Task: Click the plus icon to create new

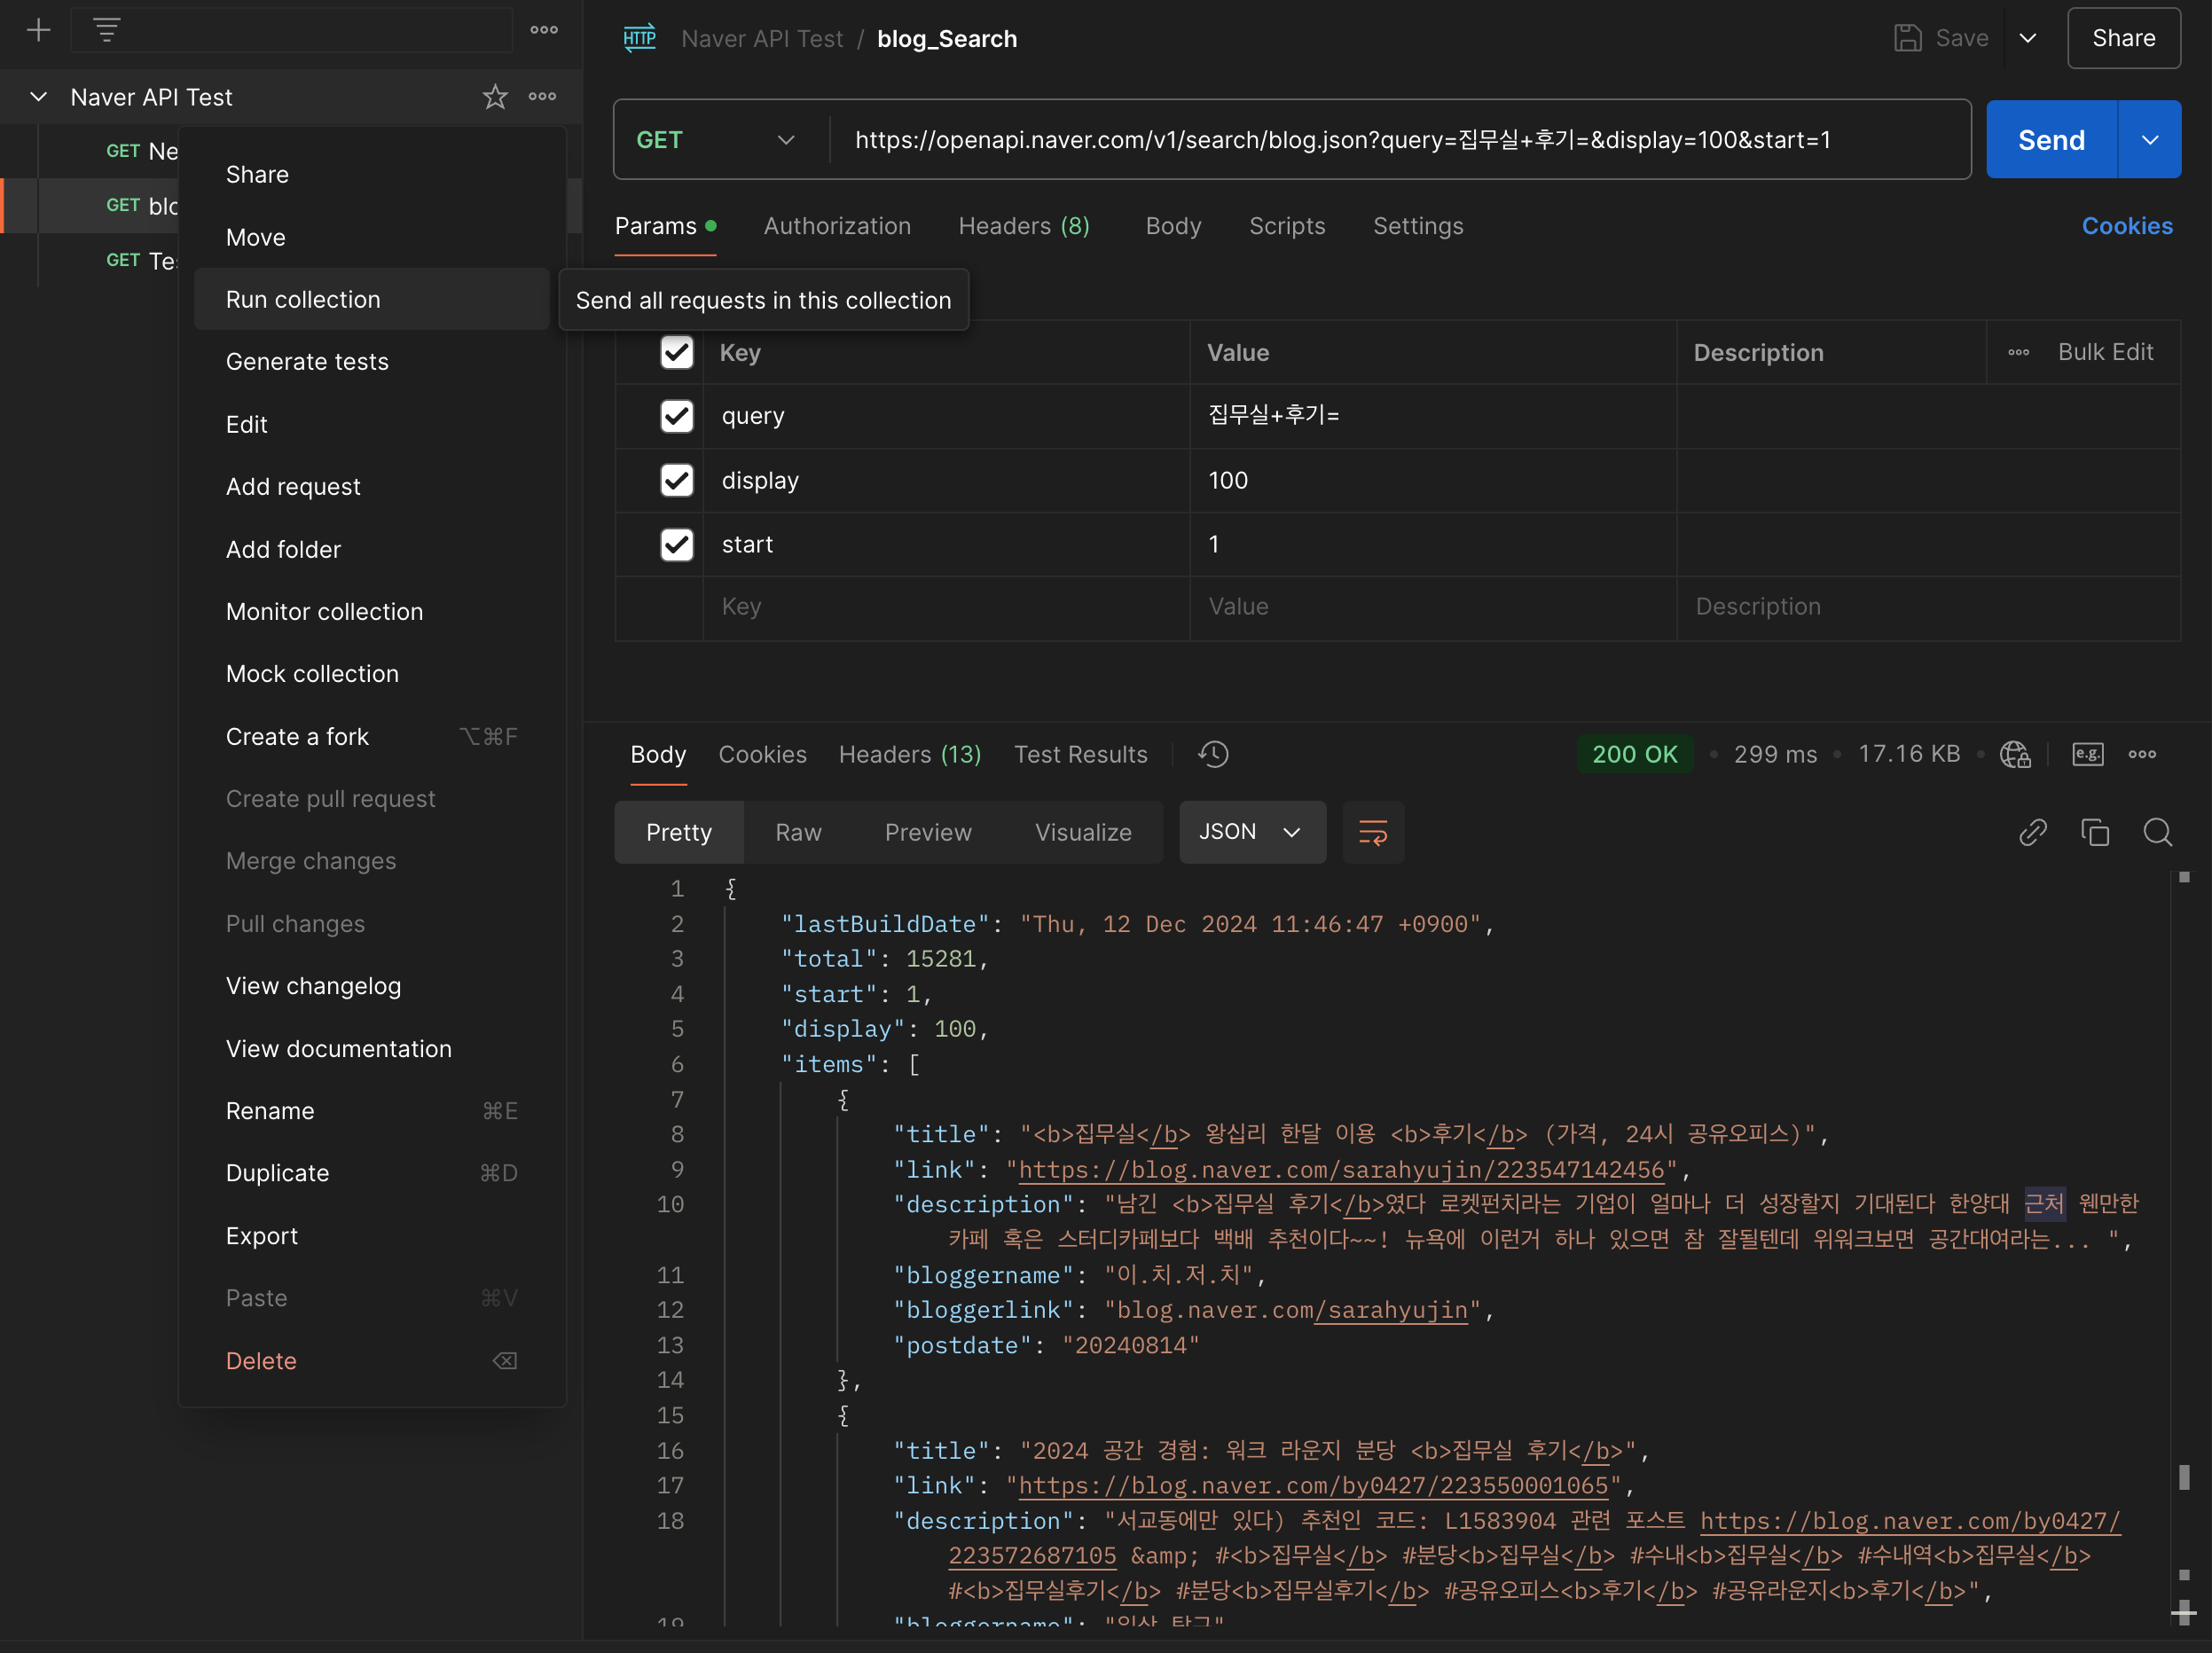Action: tap(39, 30)
